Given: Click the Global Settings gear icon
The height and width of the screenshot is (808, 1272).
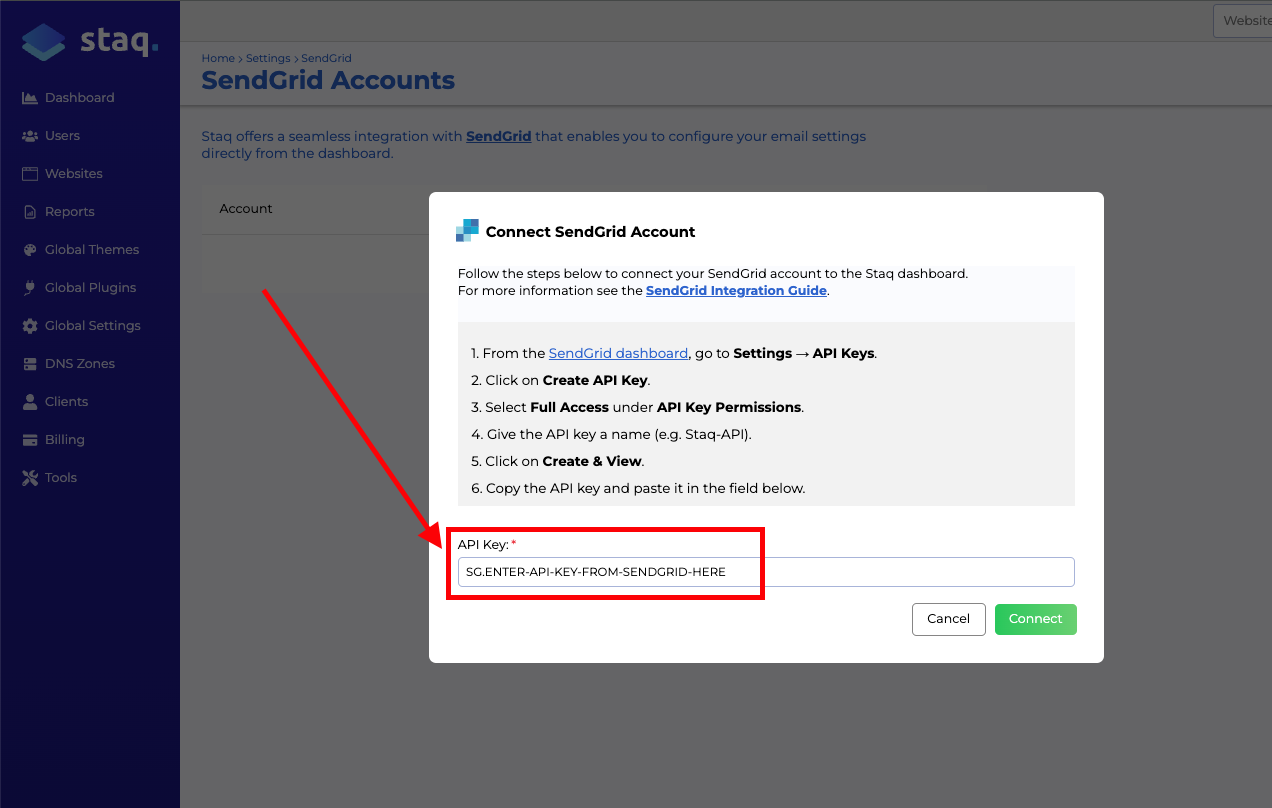Looking at the screenshot, I should (x=30, y=326).
